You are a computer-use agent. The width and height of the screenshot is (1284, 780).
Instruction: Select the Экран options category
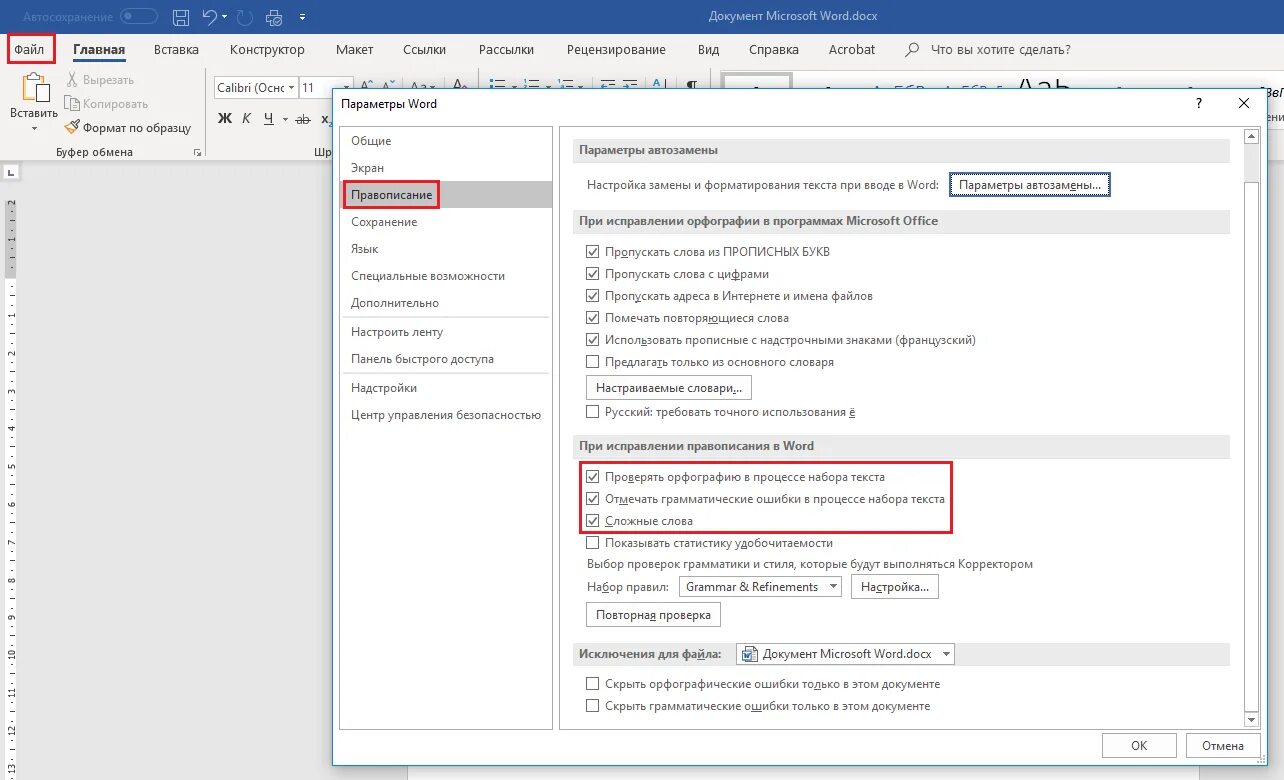coord(446,168)
